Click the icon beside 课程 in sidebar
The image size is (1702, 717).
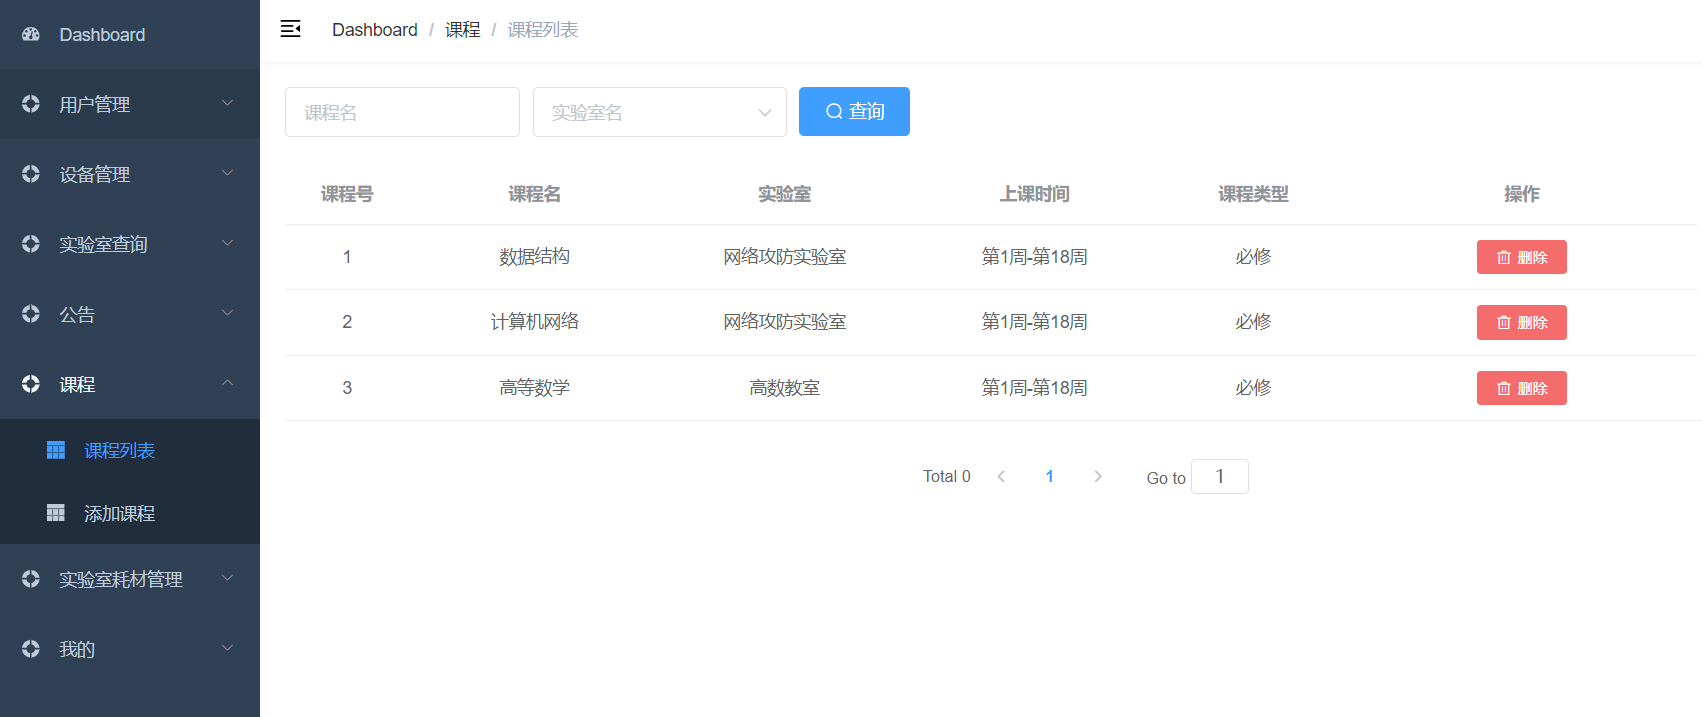(x=31, y=384)
